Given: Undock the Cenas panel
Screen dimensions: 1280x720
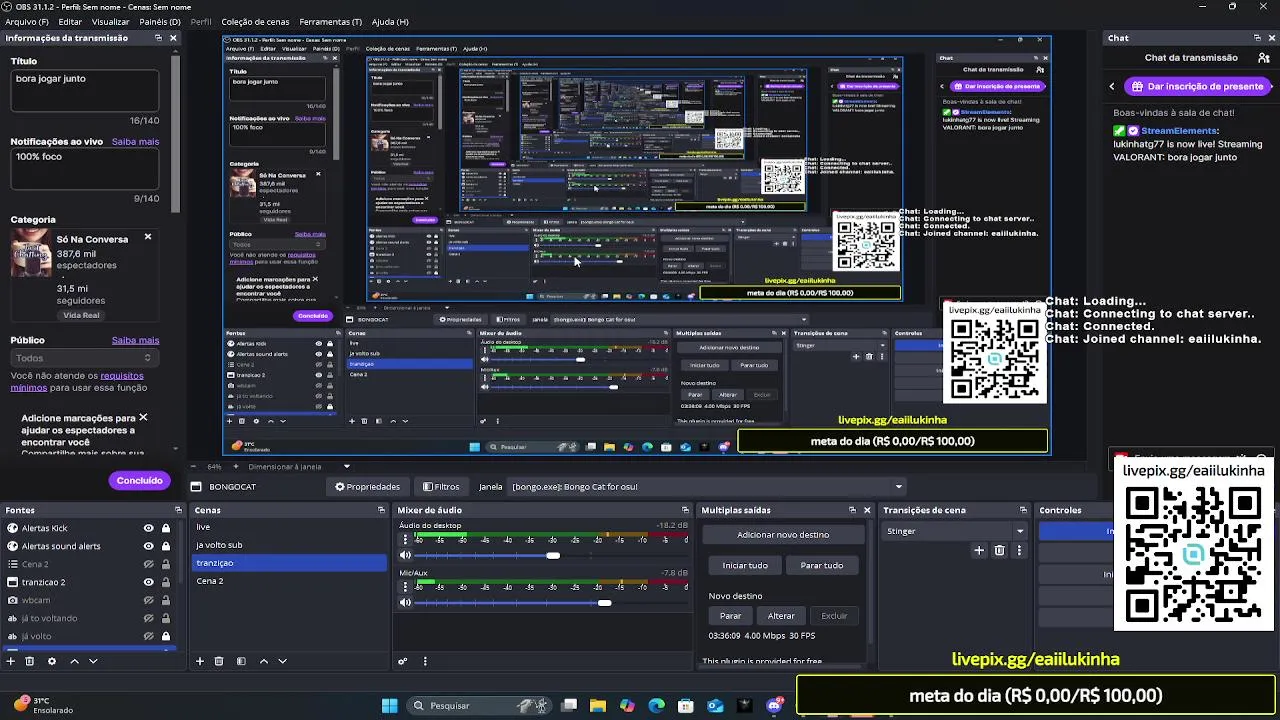Looking at the screenshot, I should pos(381,510).
